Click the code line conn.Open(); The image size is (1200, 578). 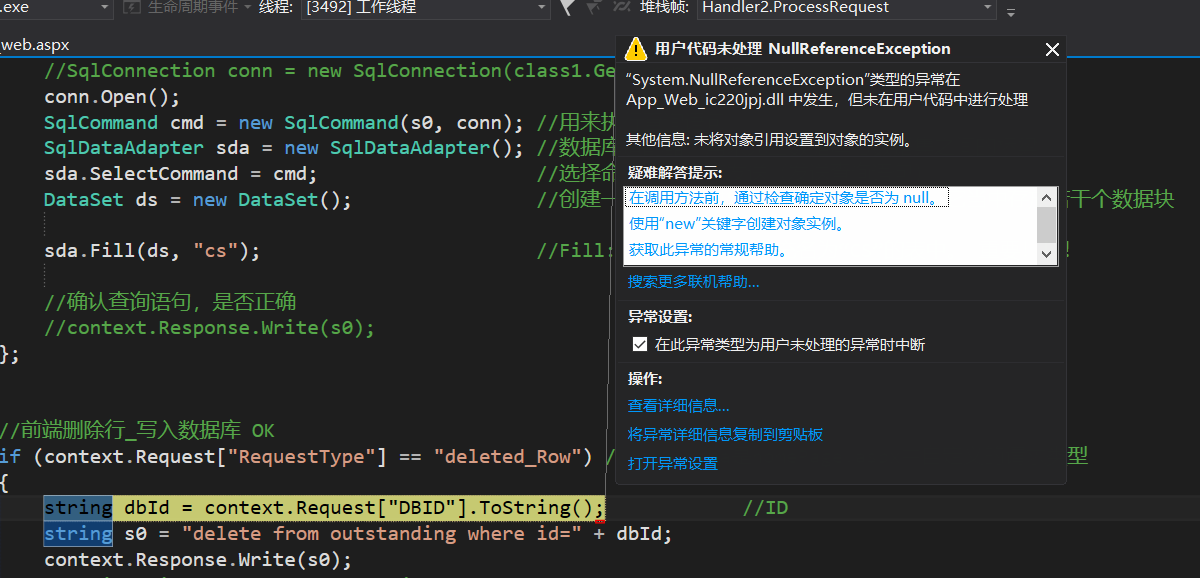coord(112,97)
